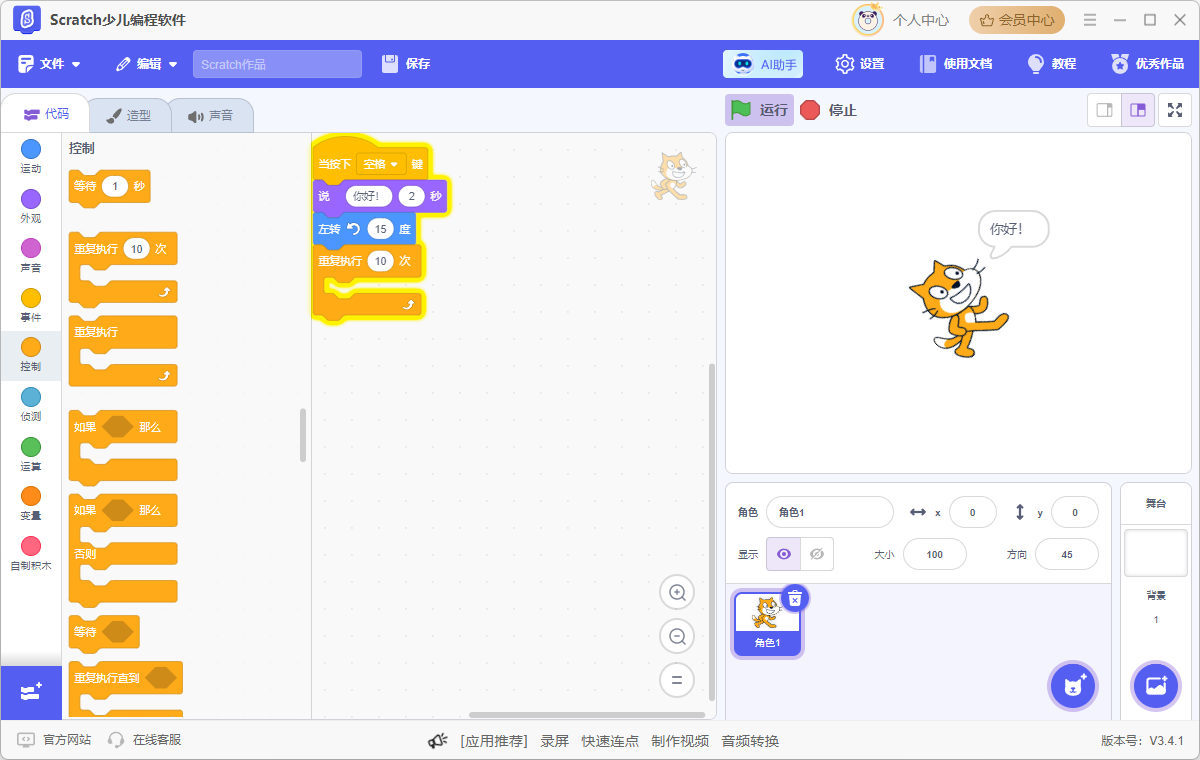
Task: Open the 变量 block category
Action: pos(31,504)
